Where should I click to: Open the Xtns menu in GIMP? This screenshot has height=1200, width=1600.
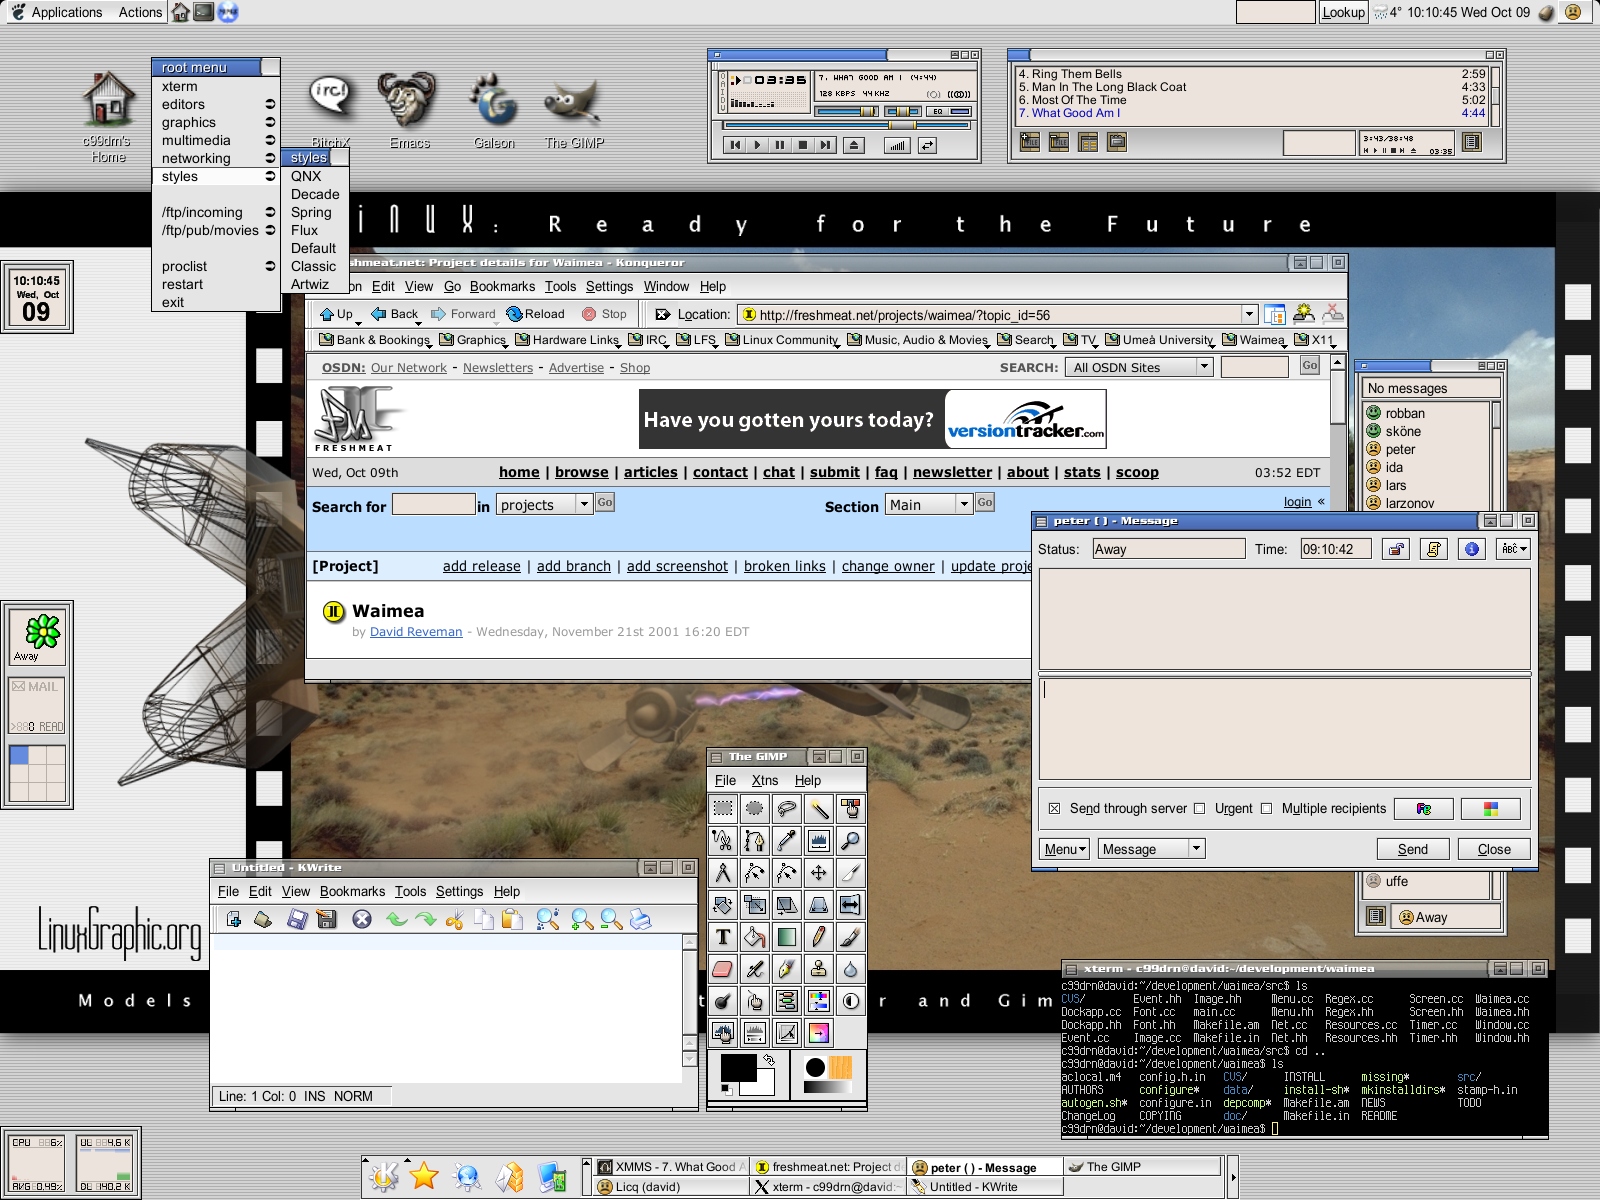coord(765,780)
